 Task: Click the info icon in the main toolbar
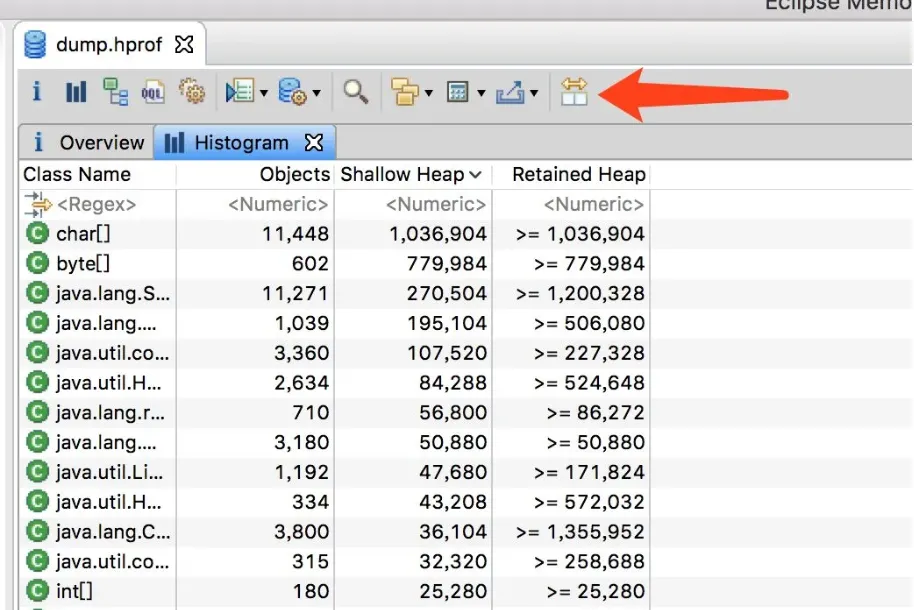[x=37, y=92]
